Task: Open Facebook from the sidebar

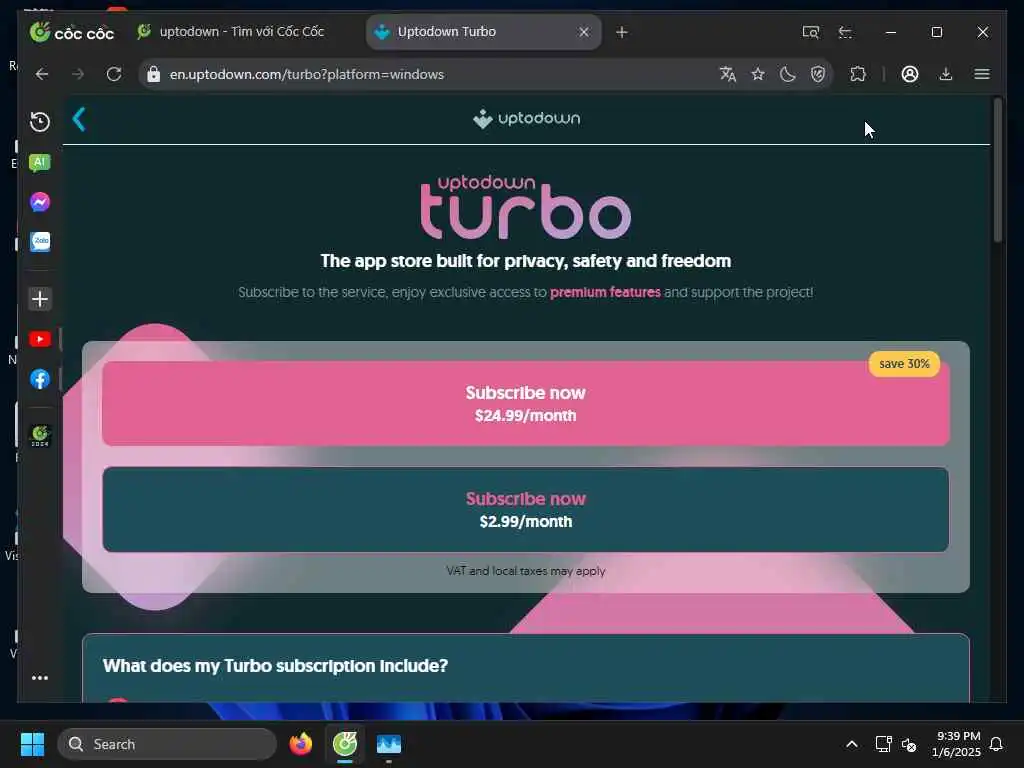Action: (40, 379)
